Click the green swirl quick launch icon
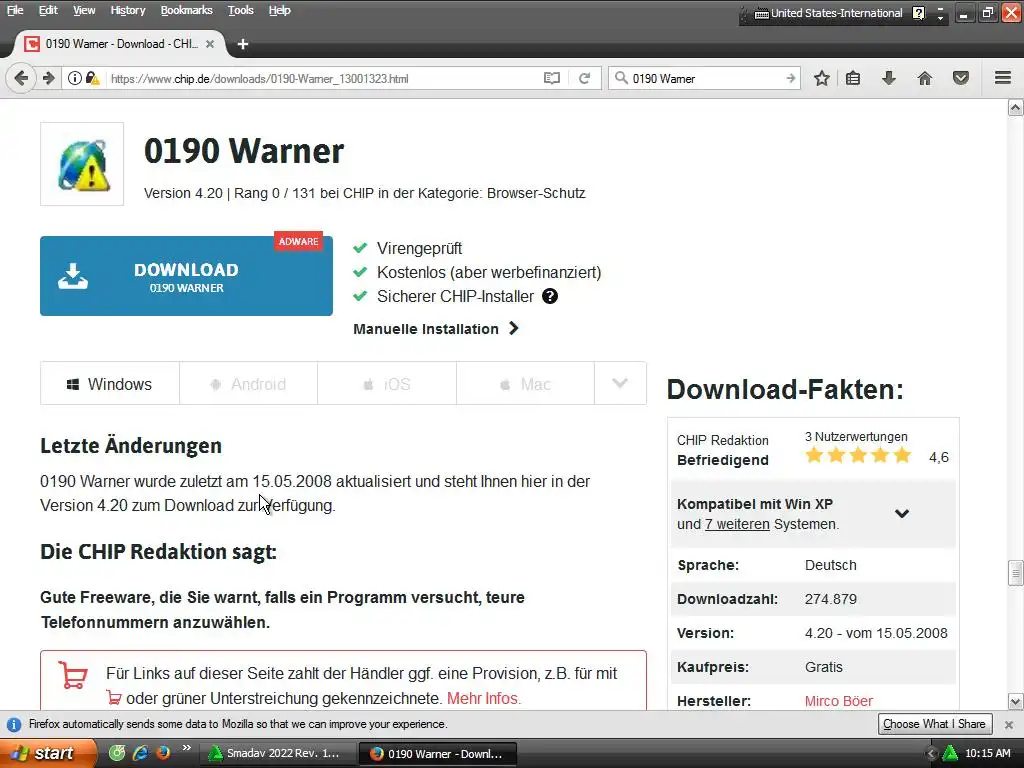1024x768 pixels. pos(117,753)
